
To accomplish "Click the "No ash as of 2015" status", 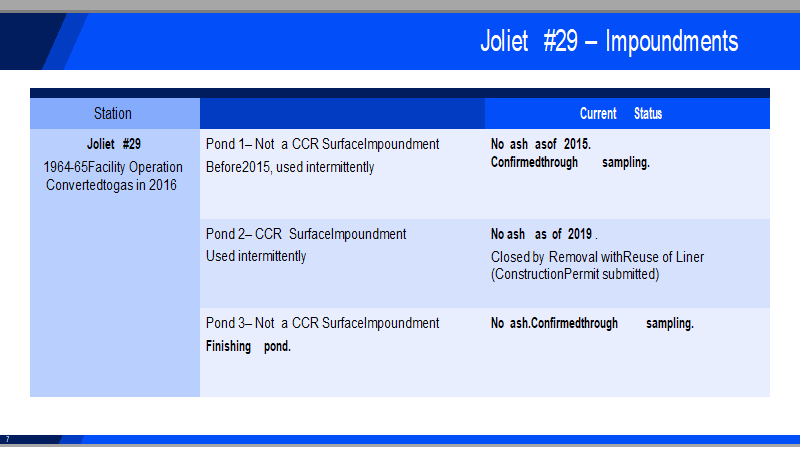I will [541, 144].
